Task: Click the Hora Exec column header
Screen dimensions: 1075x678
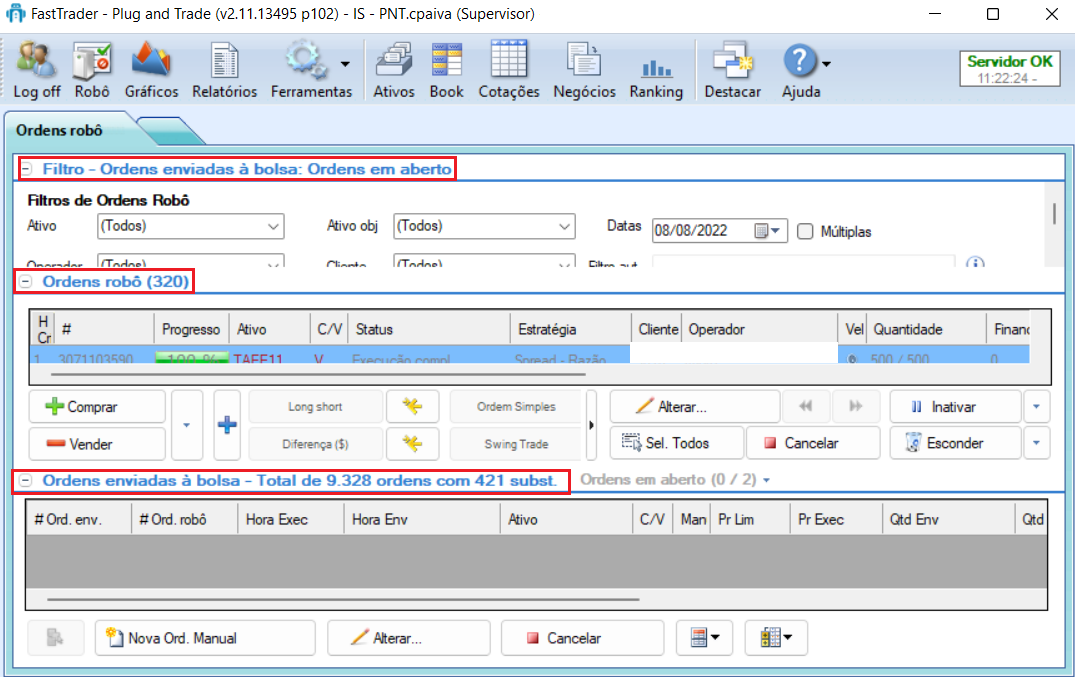Action: click(290, 520)
